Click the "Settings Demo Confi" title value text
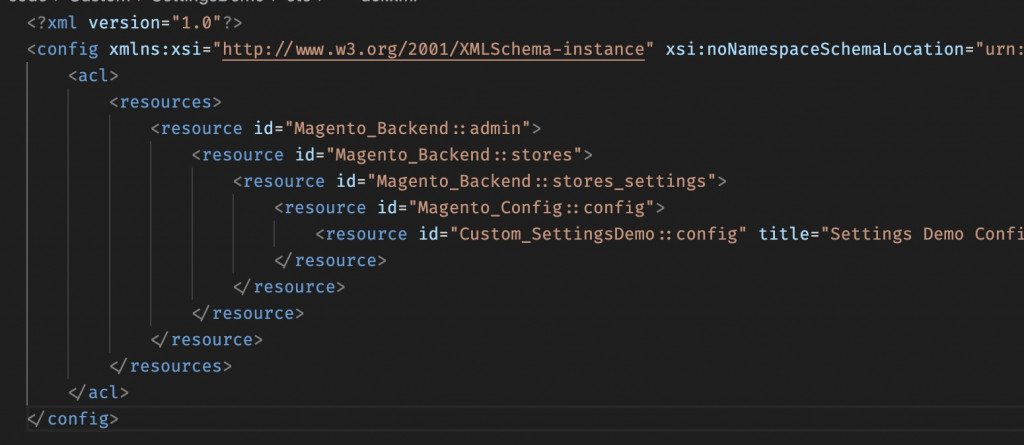The width and height of the screenshot is (1024, 445). click(x=920, y=234)
